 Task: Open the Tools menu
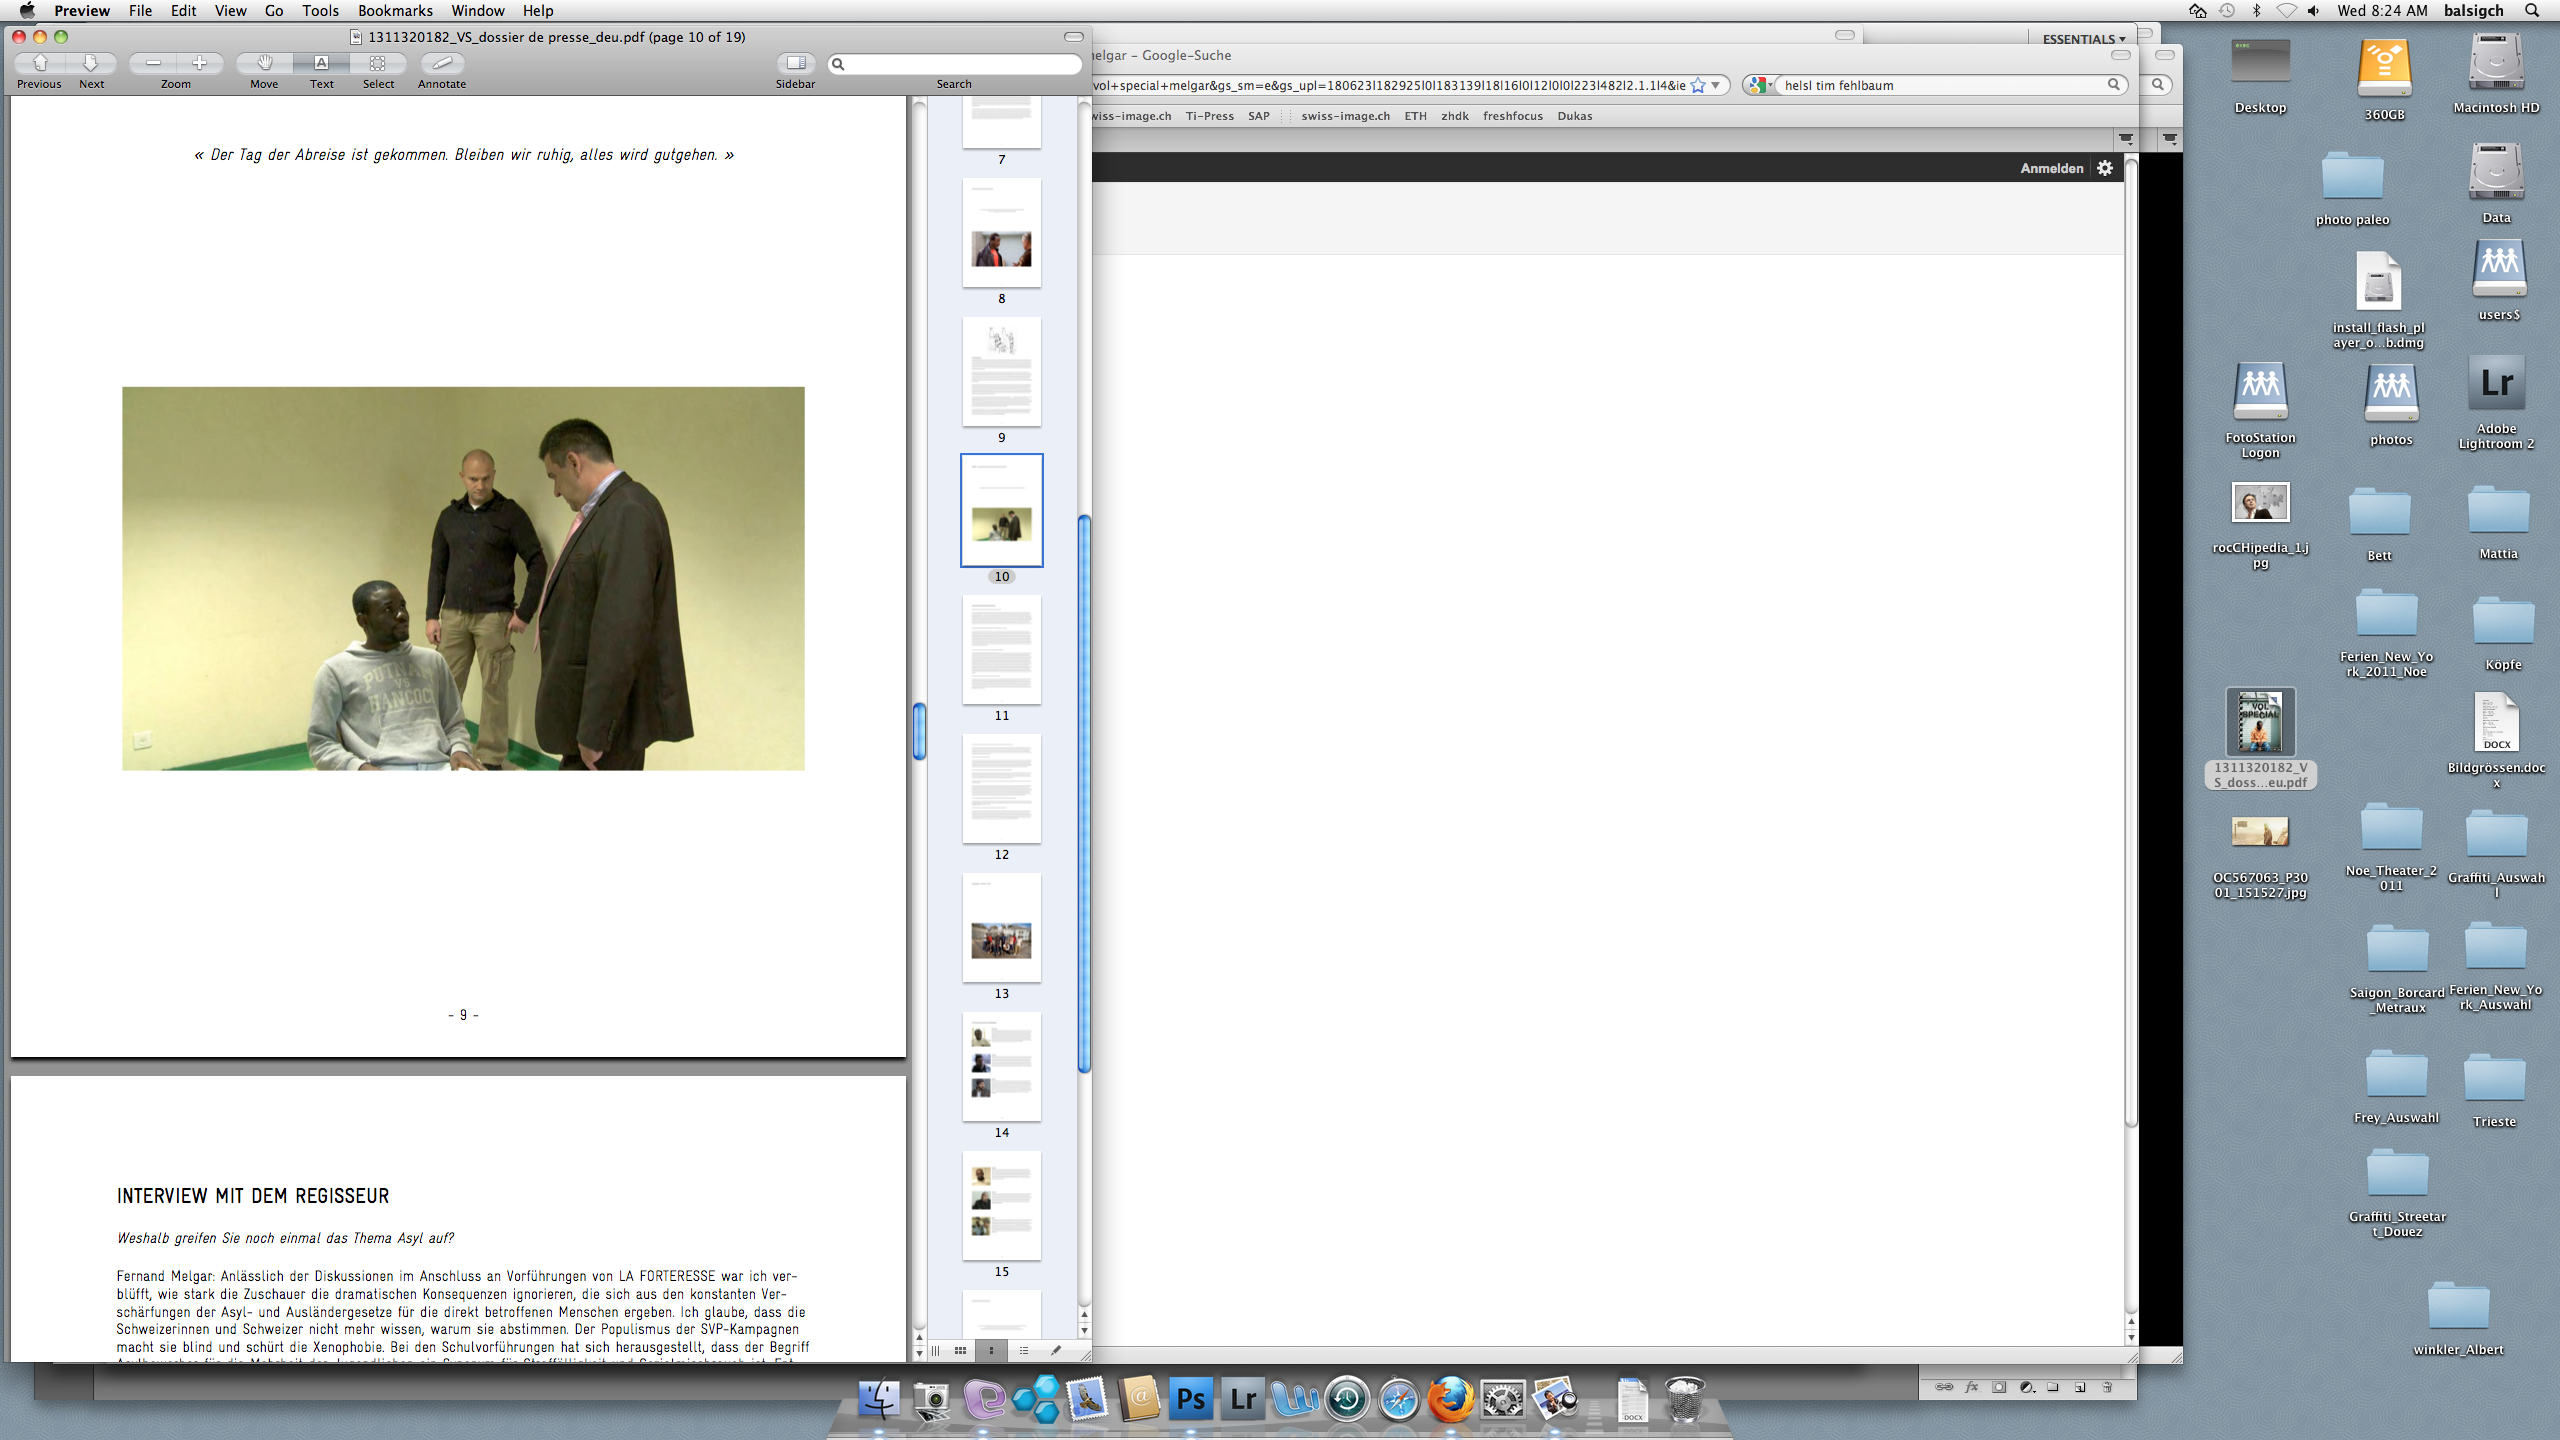(x=320, y=11)
